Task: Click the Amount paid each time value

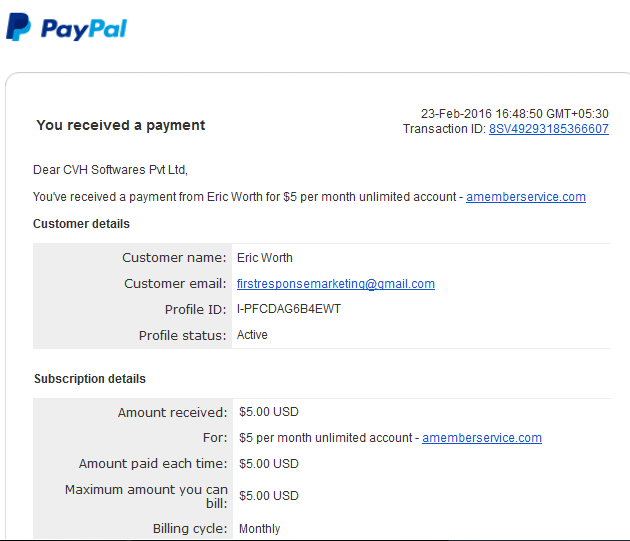Action: 269,464
